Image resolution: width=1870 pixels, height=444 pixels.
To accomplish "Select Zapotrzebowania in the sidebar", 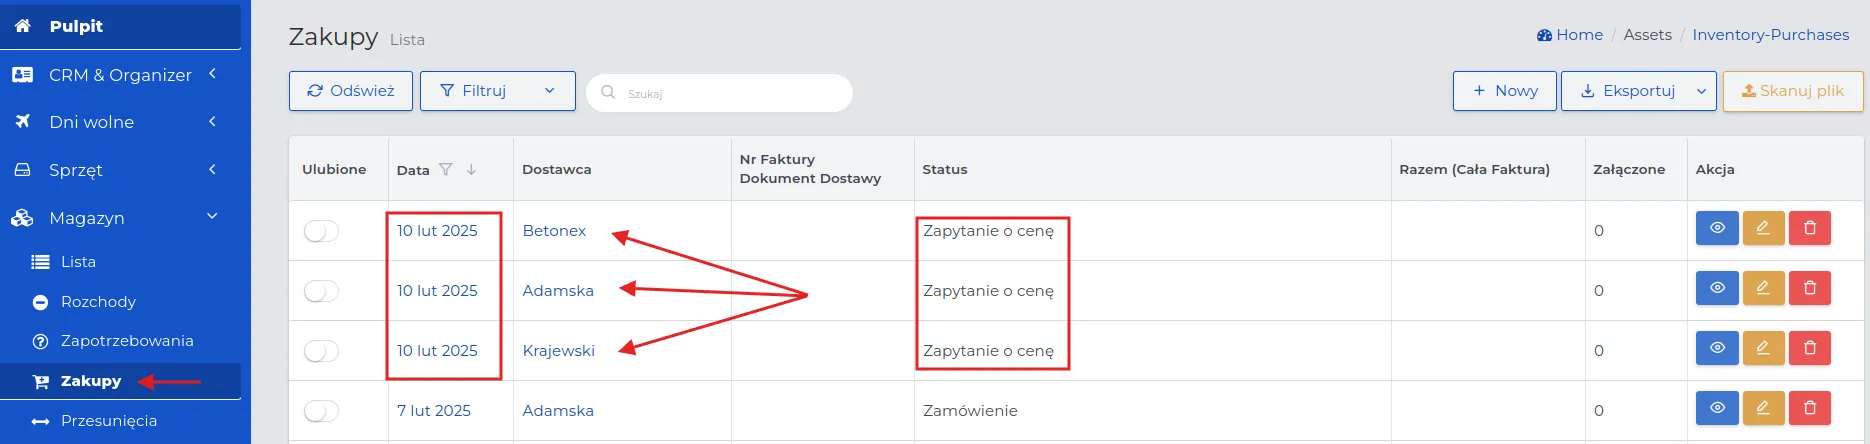I will point(127,341).
